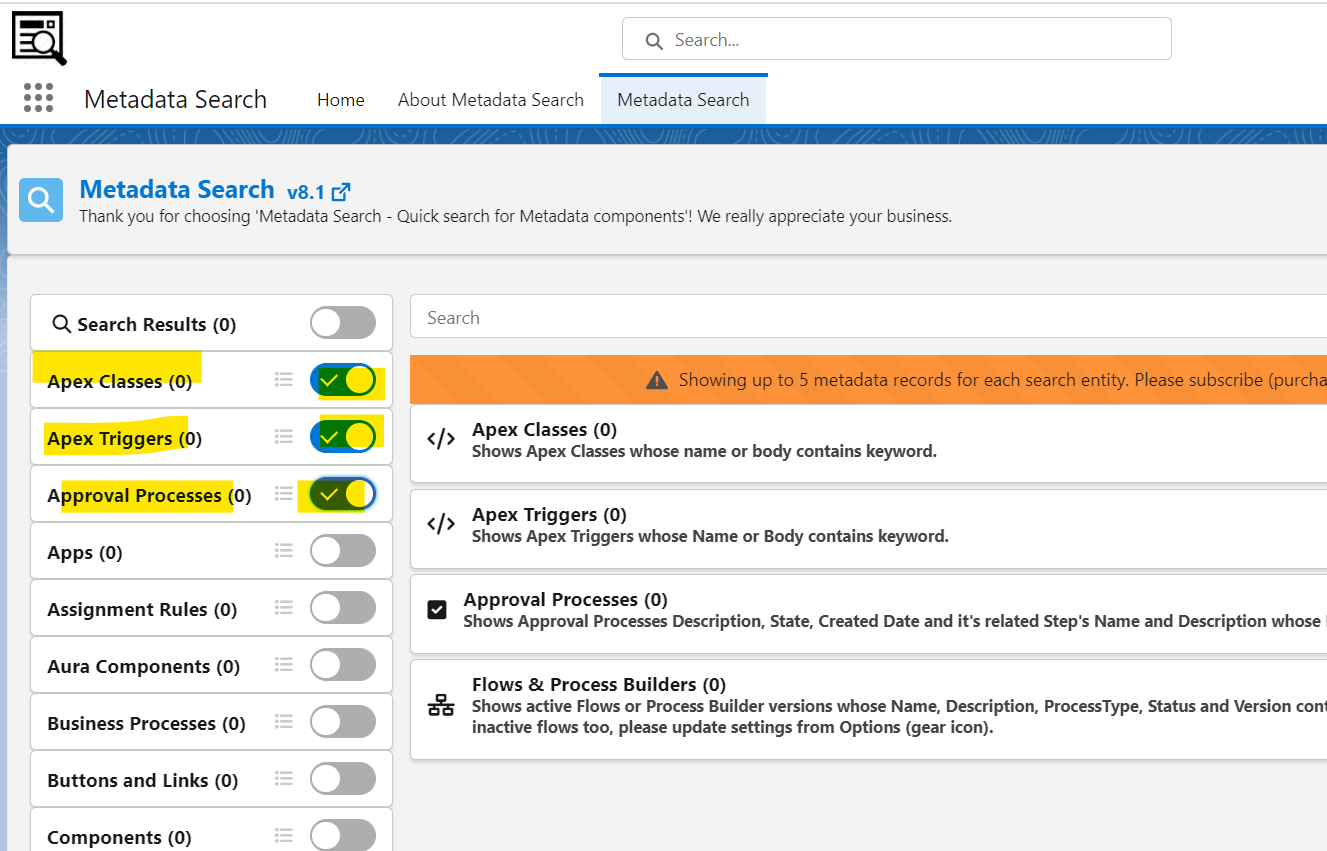Screen dimensions: 1327x851
Task: Click the list icon beside Apex Classes
Action: pyautogui.click(x=284, y=379)
